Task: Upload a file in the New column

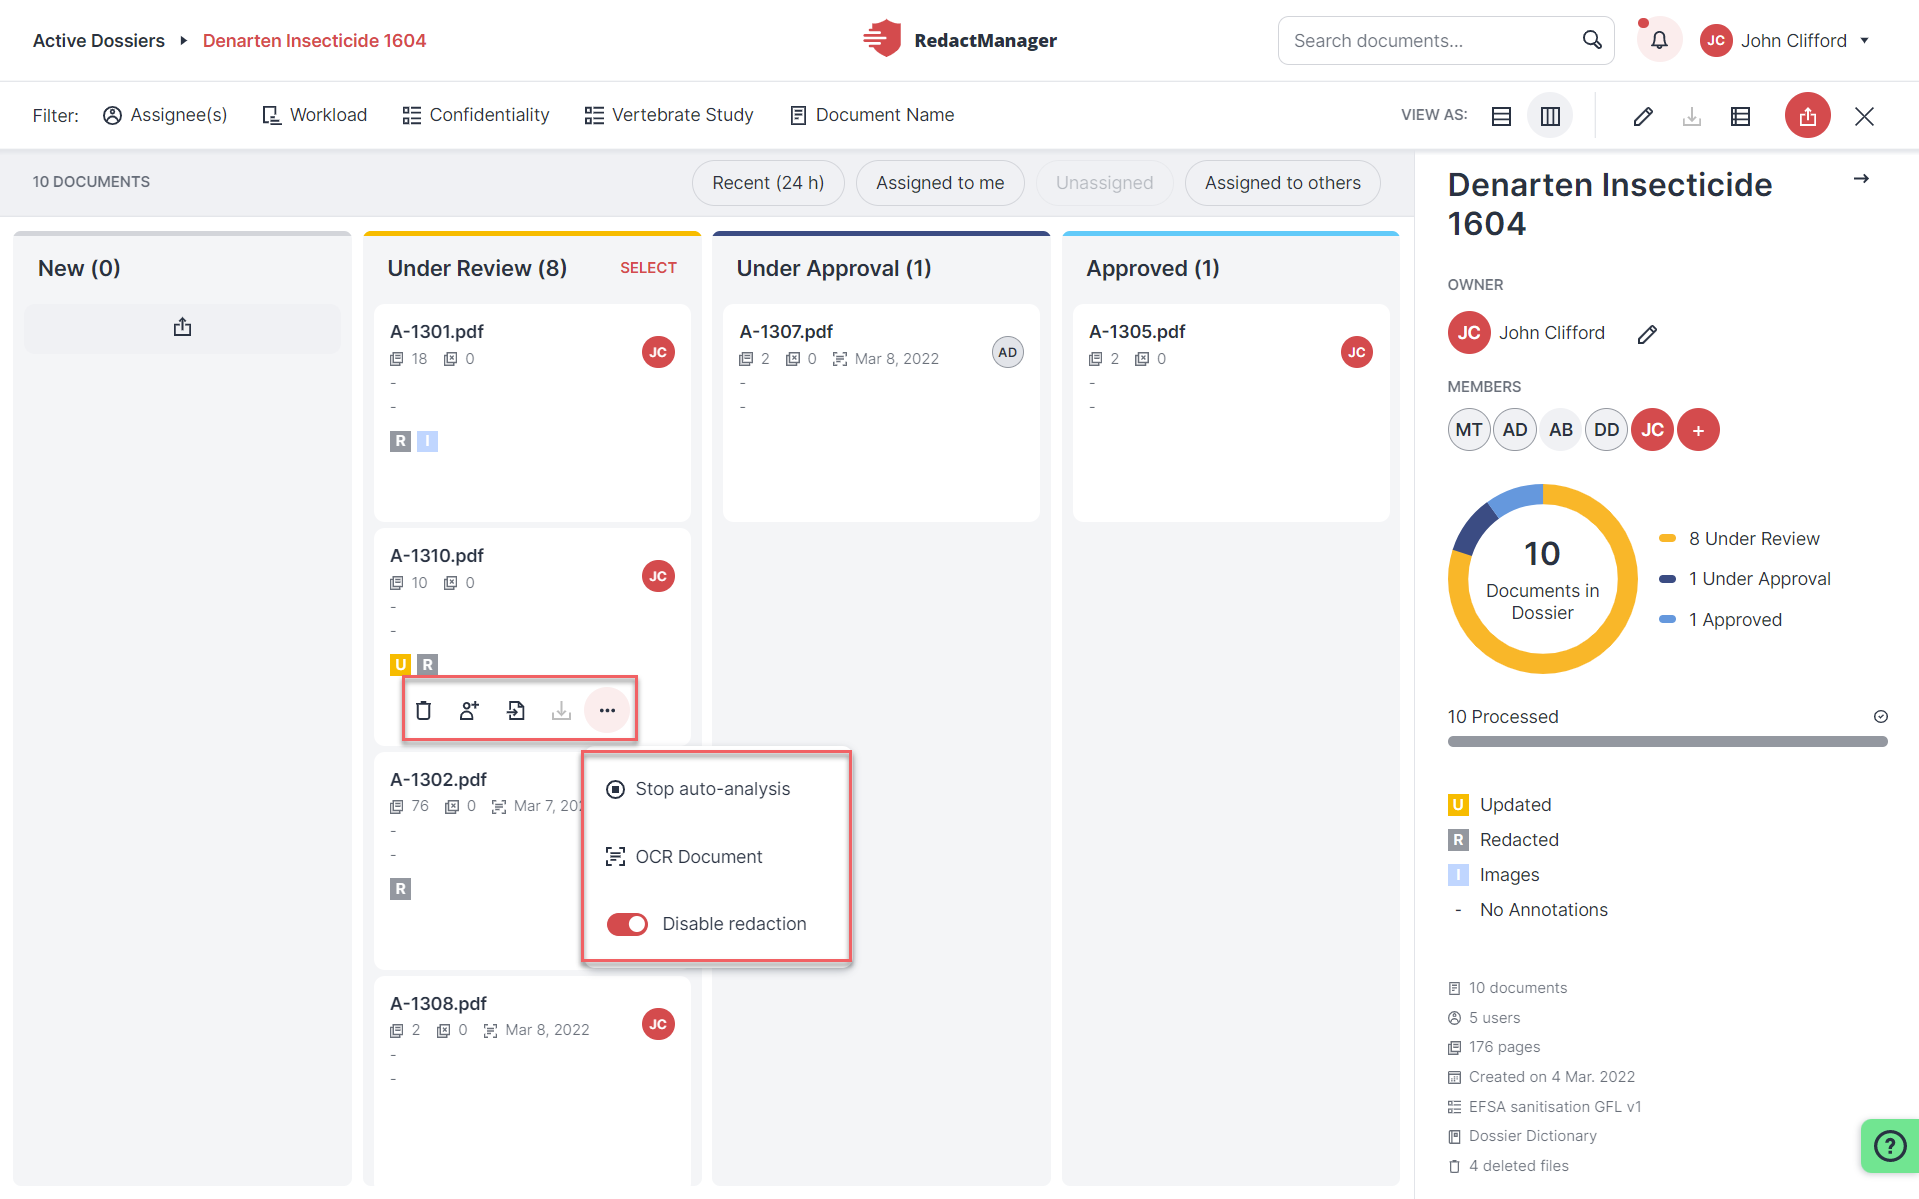Action: pyautogui.click(x=182, y=327)
